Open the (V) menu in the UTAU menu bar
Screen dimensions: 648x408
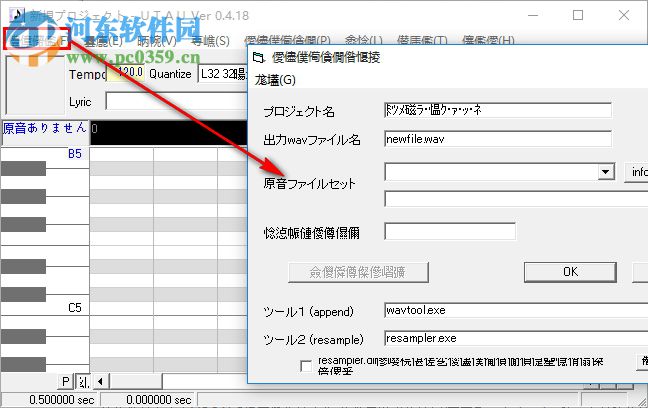(x=157, y=41)
